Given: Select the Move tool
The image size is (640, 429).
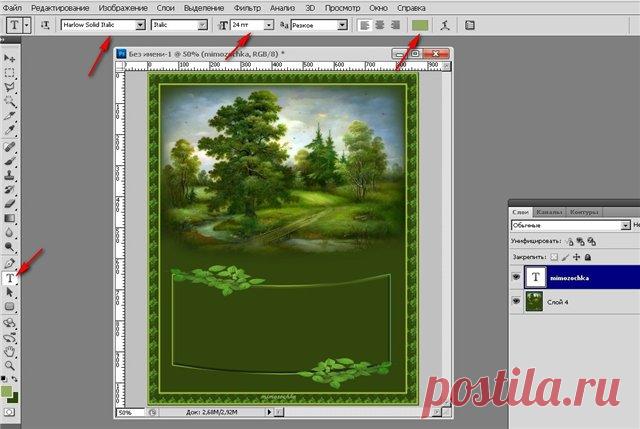Looking at the screenshot, I should click(9, 58).
